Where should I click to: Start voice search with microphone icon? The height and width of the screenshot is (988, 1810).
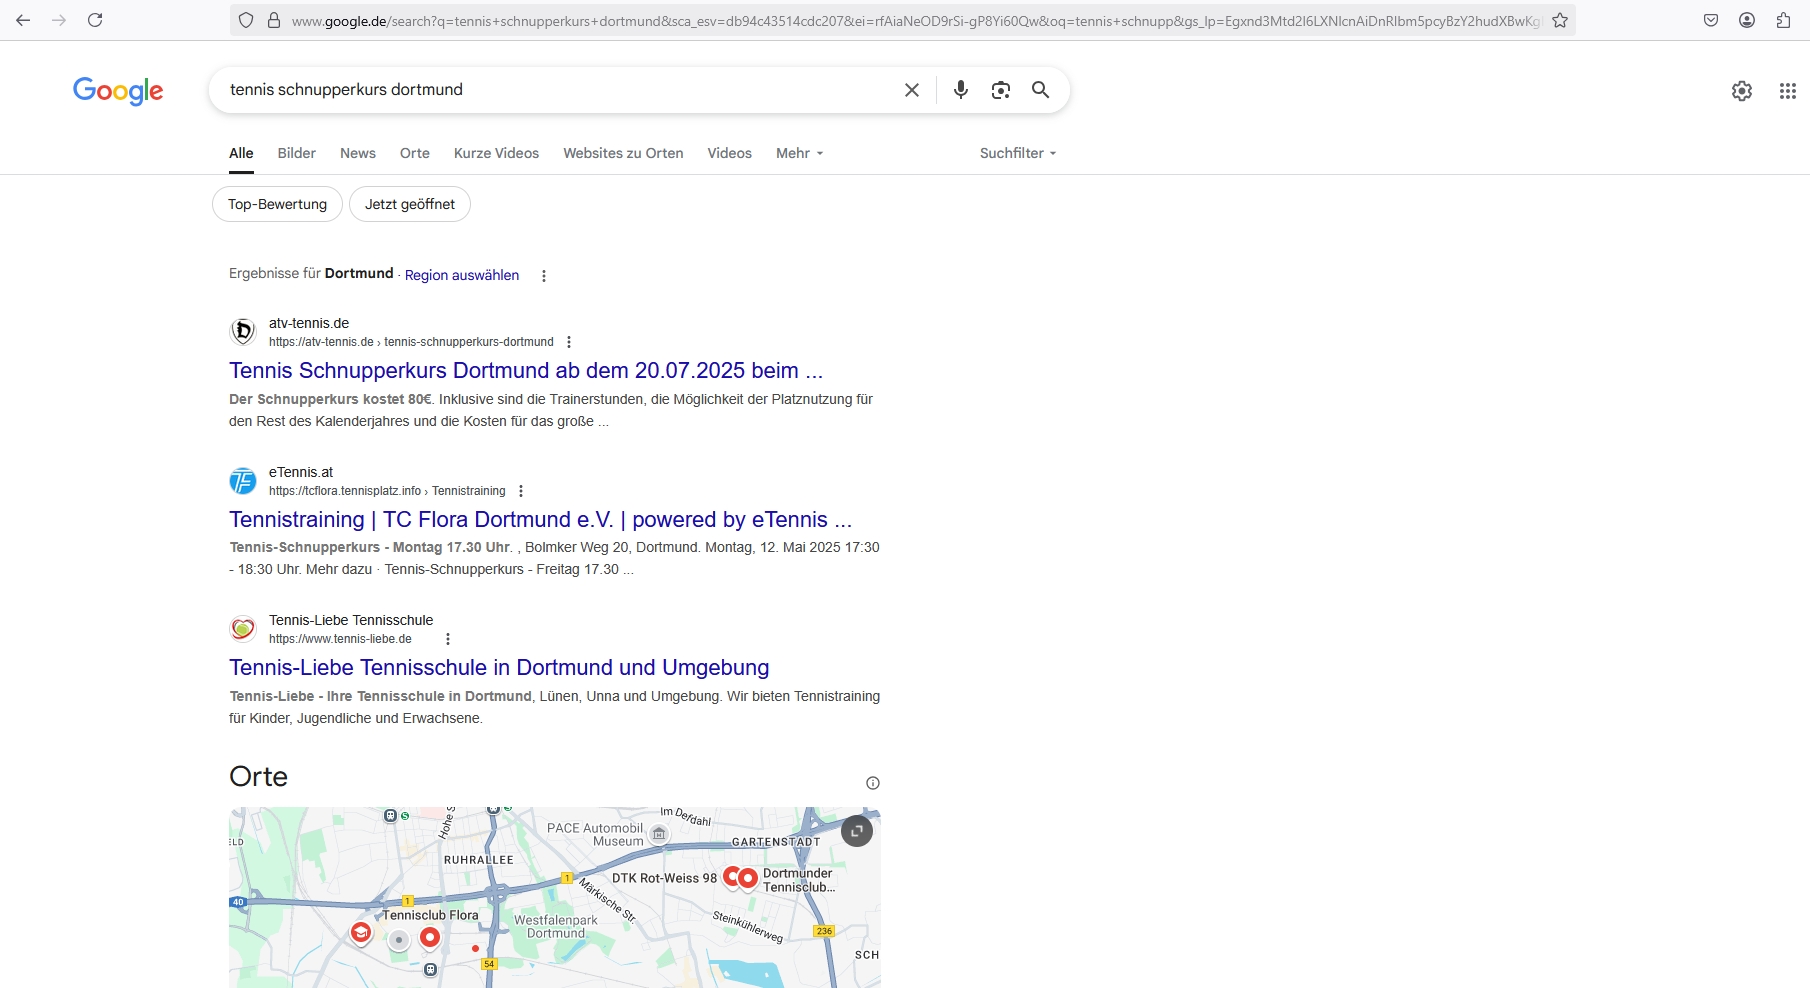tap(960, 90)
